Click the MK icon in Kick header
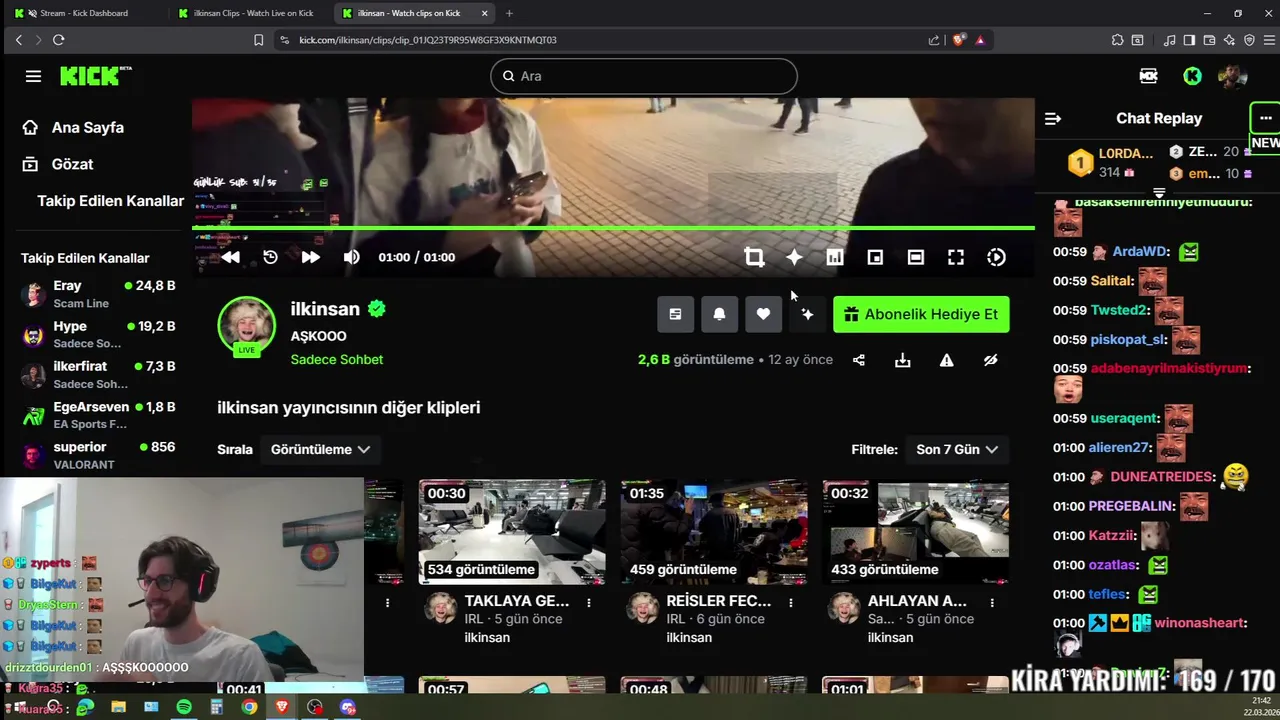1280x720 pixels. [x=1148, y=76]
